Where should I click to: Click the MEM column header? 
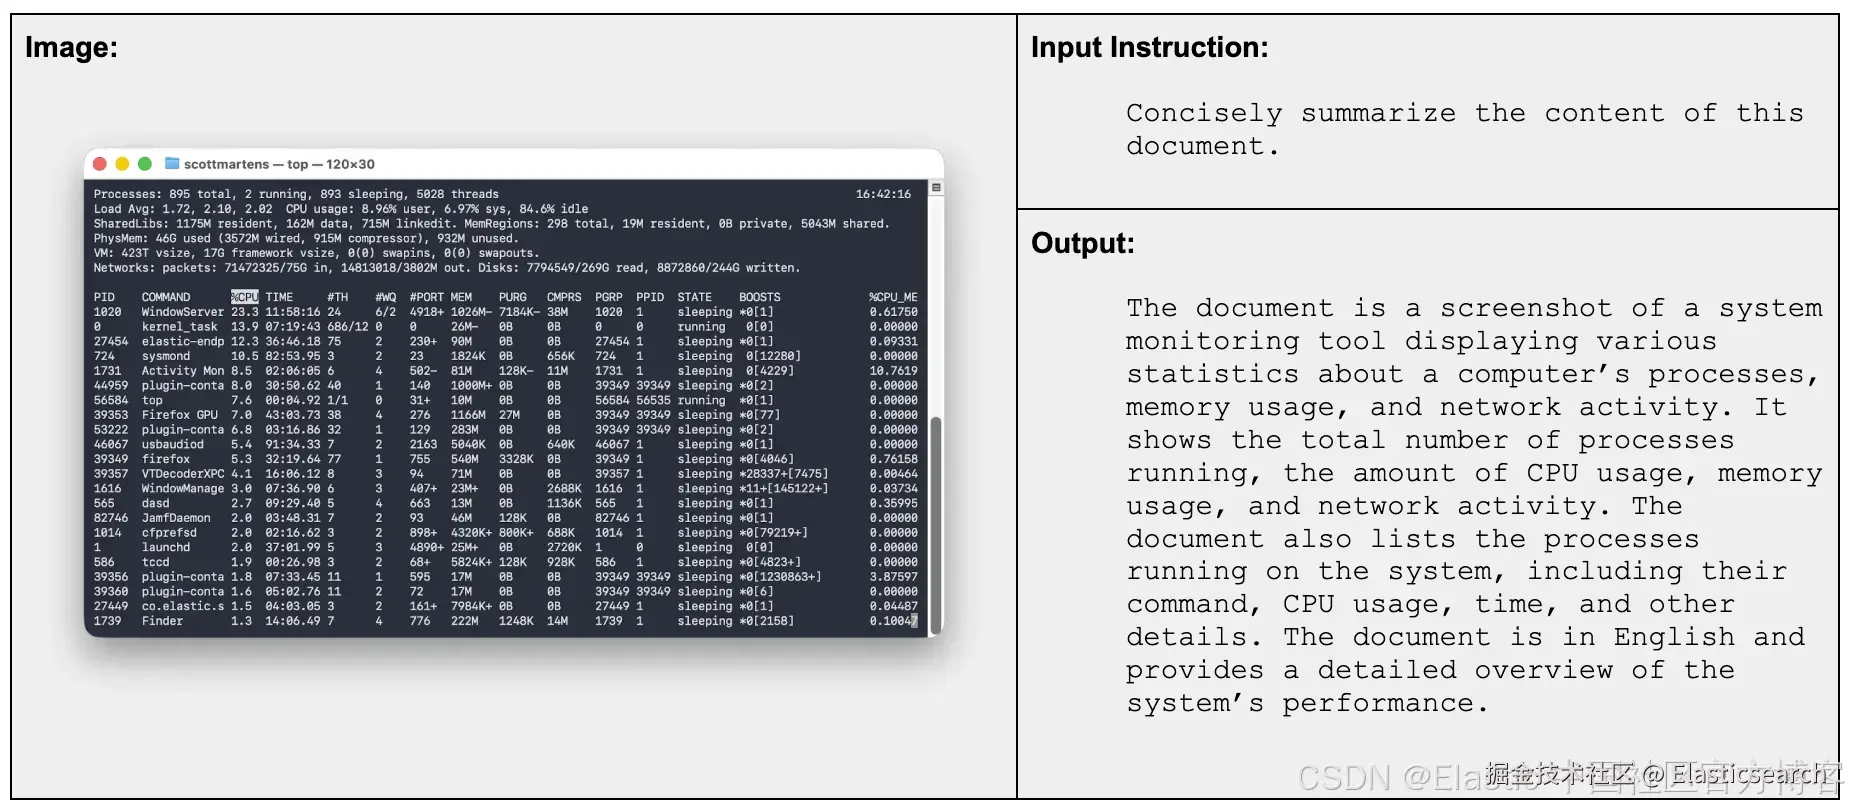(x=461, y=297)
